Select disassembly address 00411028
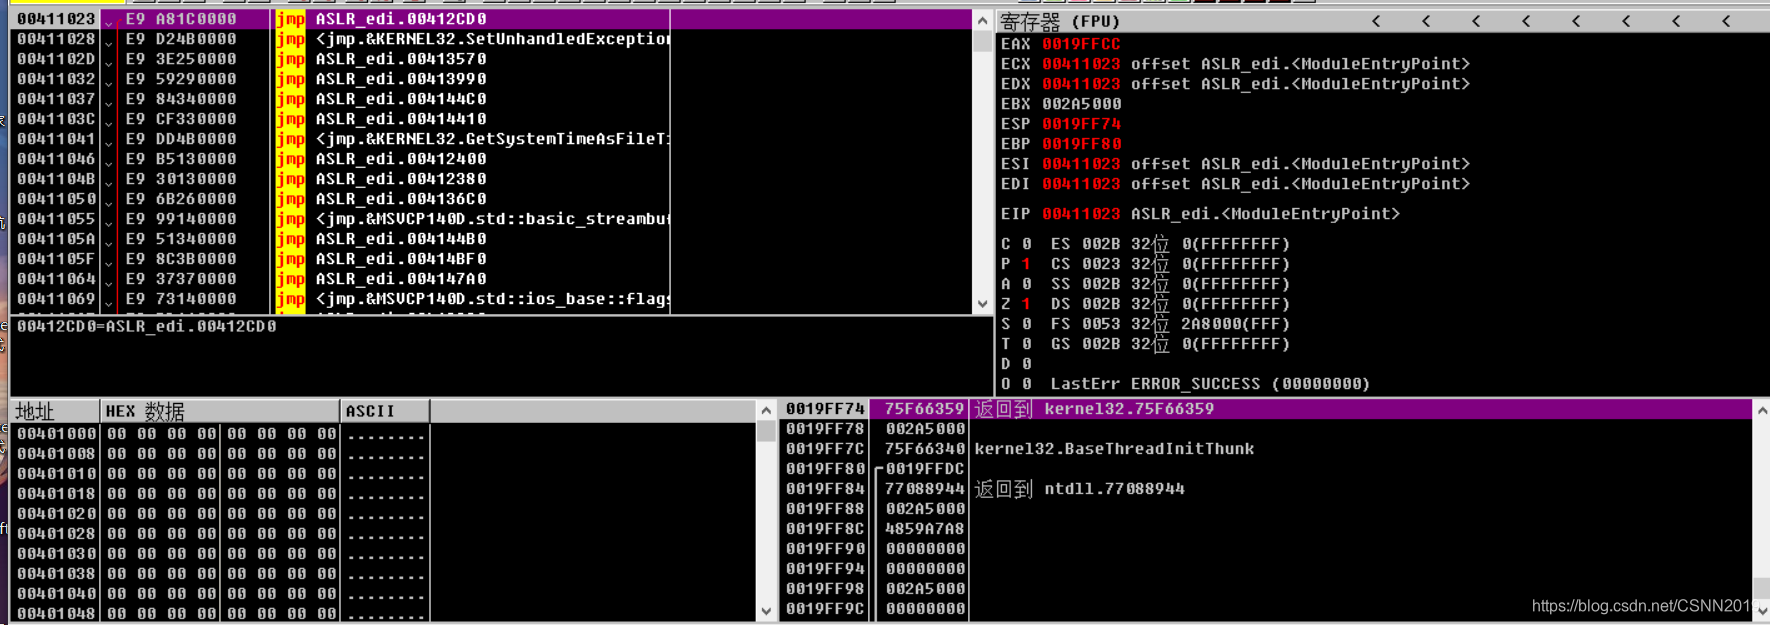This screenshot has height=625, width=1770. (56, 39)
